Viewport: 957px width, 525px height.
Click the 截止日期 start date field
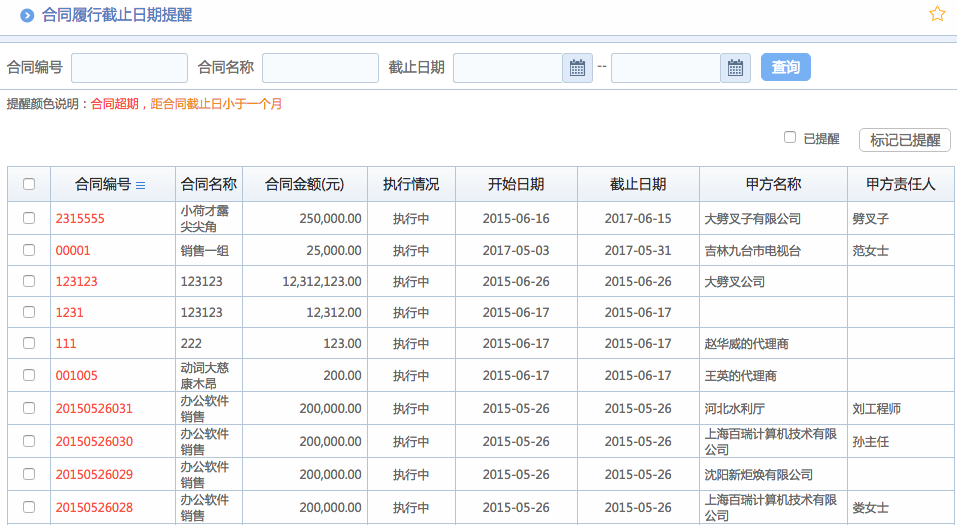pyautogui.click(x=508, y=68)
